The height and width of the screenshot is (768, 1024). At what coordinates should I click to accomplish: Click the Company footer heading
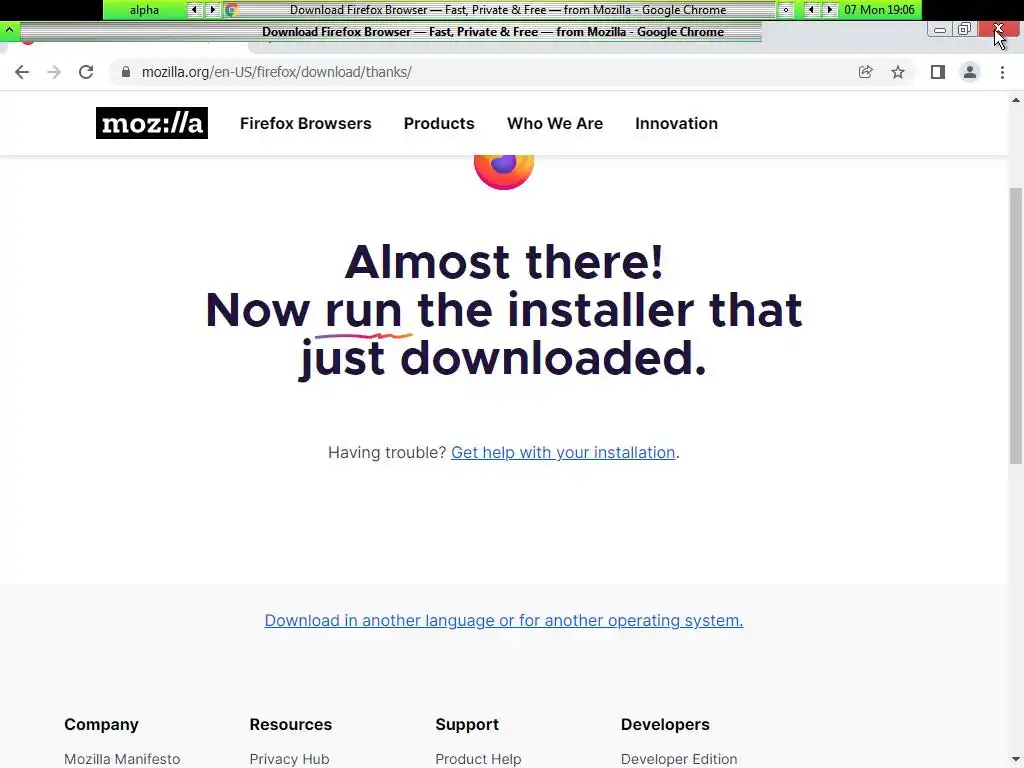click(101, 724)
